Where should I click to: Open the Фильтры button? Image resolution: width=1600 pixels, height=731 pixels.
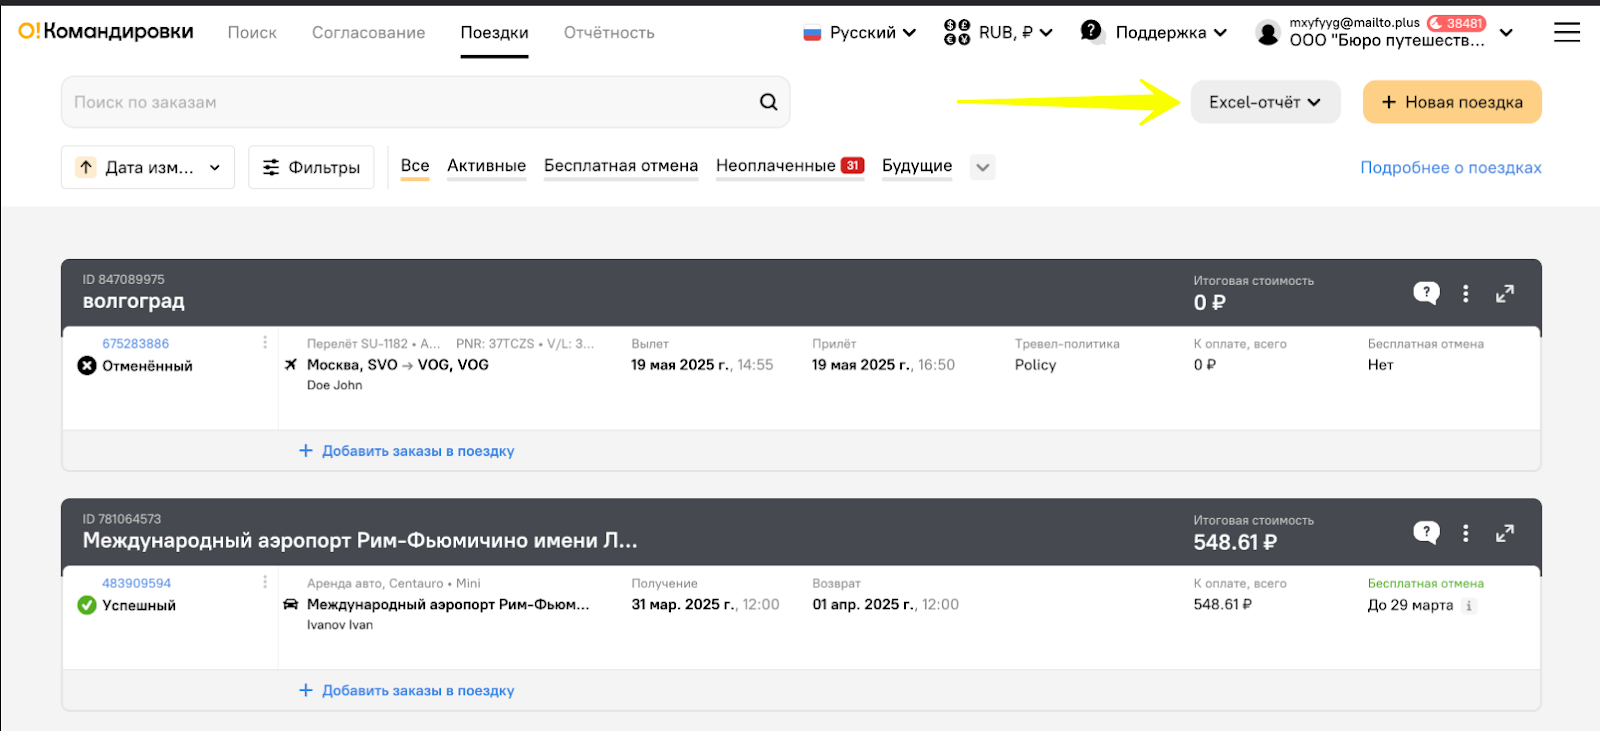(311, 167)
